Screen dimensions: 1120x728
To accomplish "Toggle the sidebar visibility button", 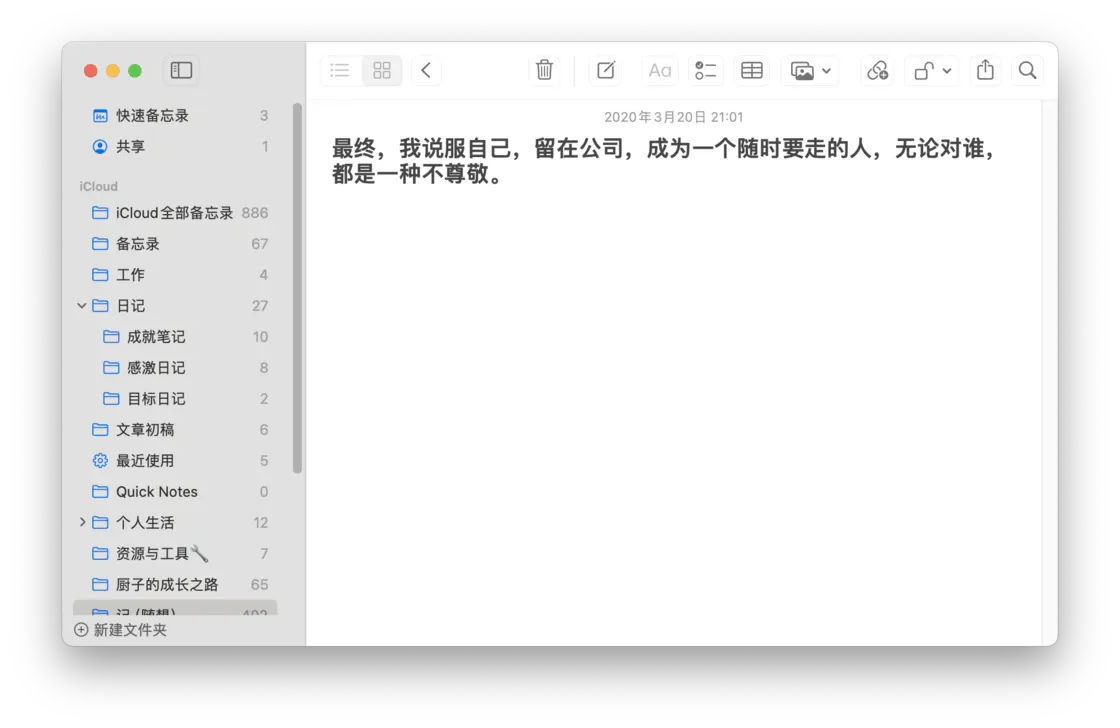I will tap(181, 70).
